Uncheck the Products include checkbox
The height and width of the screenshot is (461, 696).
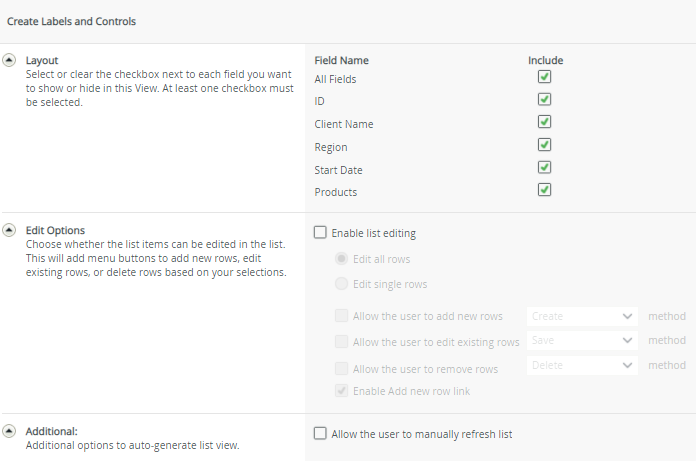(x=545, y=190)
